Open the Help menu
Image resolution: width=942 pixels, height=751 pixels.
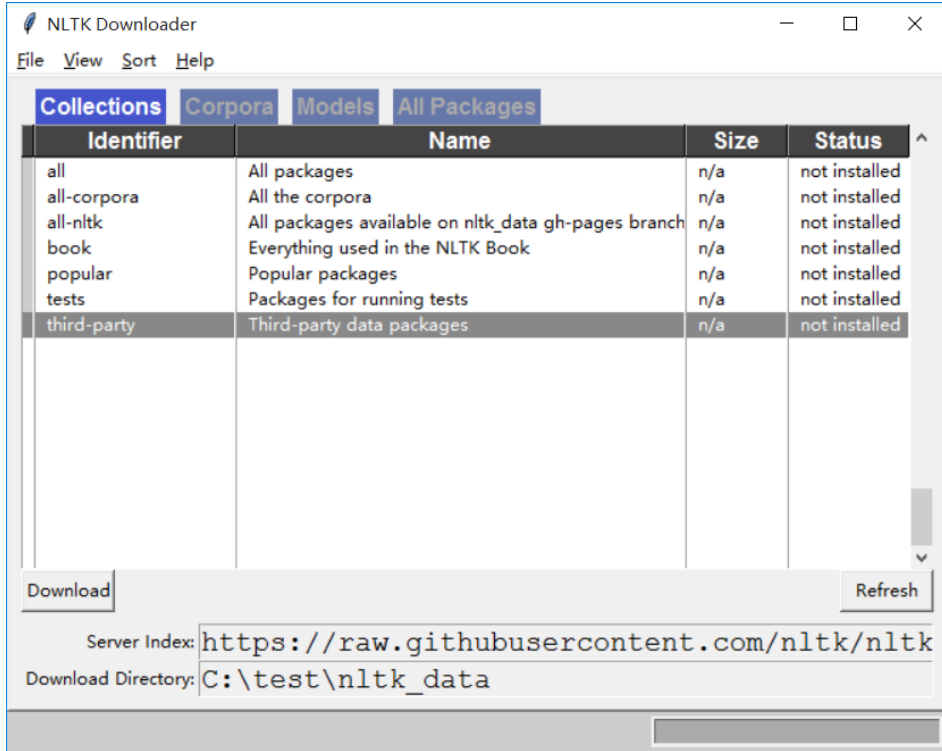pos(195,61)
